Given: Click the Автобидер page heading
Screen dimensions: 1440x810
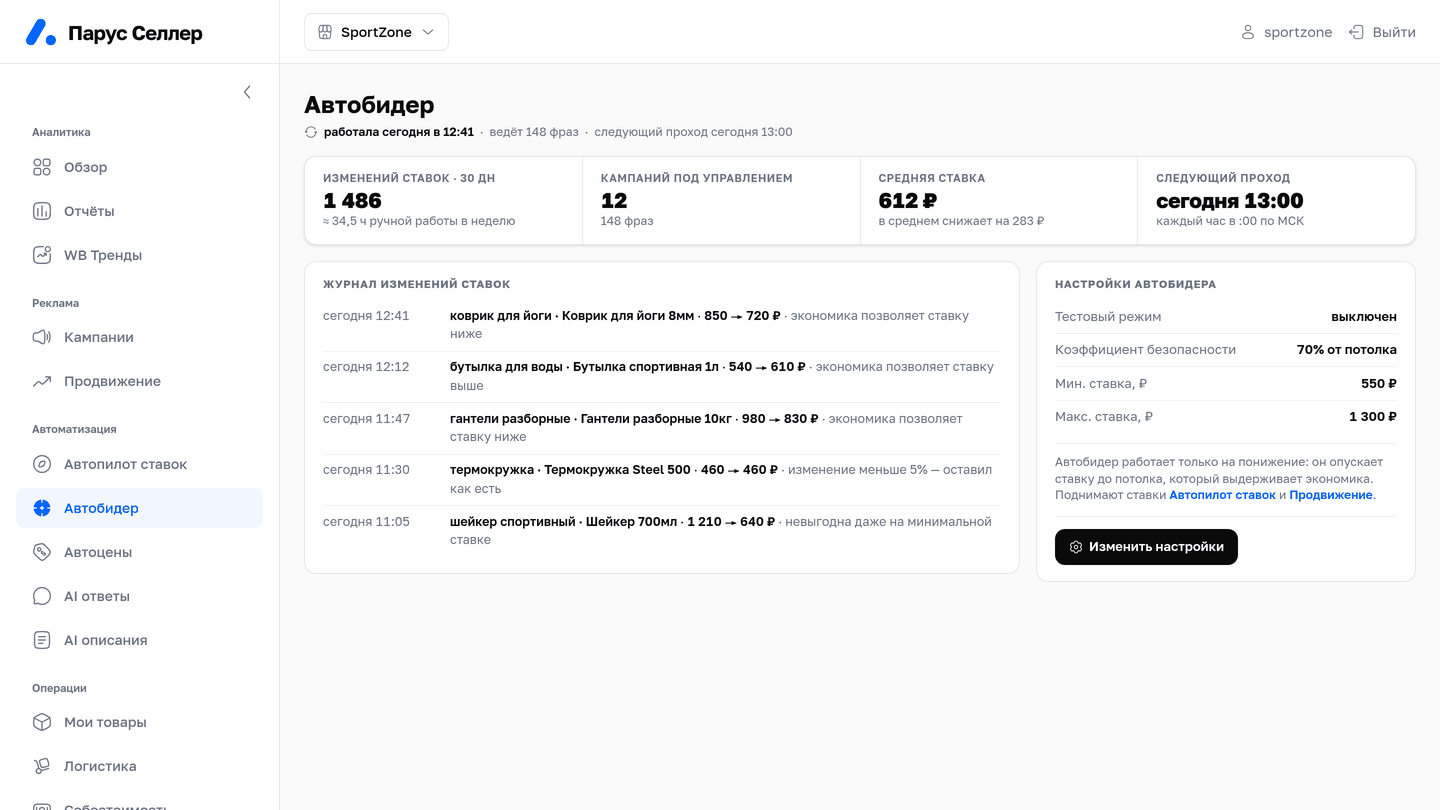Looking at the screenshot, I should (369, 105).
